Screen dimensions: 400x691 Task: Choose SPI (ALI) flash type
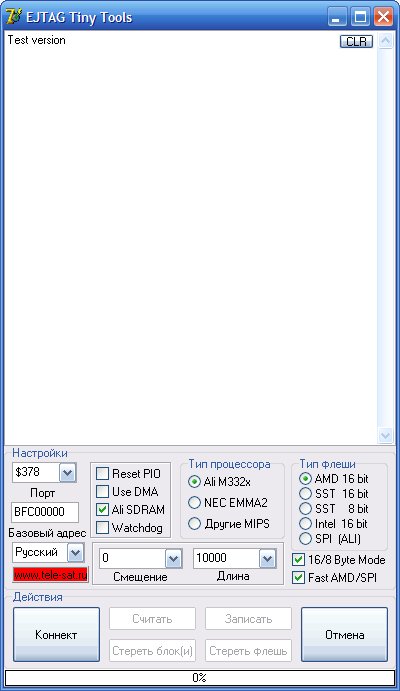(x=305, y=539)
